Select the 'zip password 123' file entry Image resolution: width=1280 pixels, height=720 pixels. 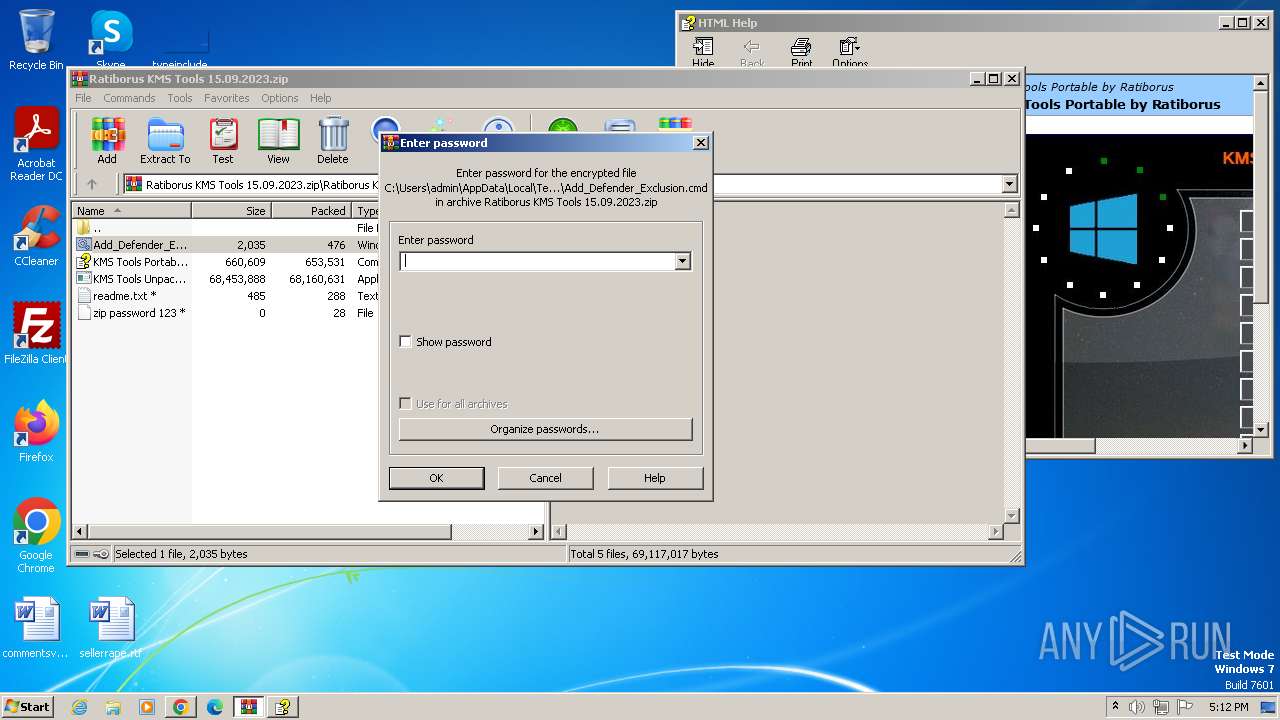pyautogui.click(x=227, y=313)
